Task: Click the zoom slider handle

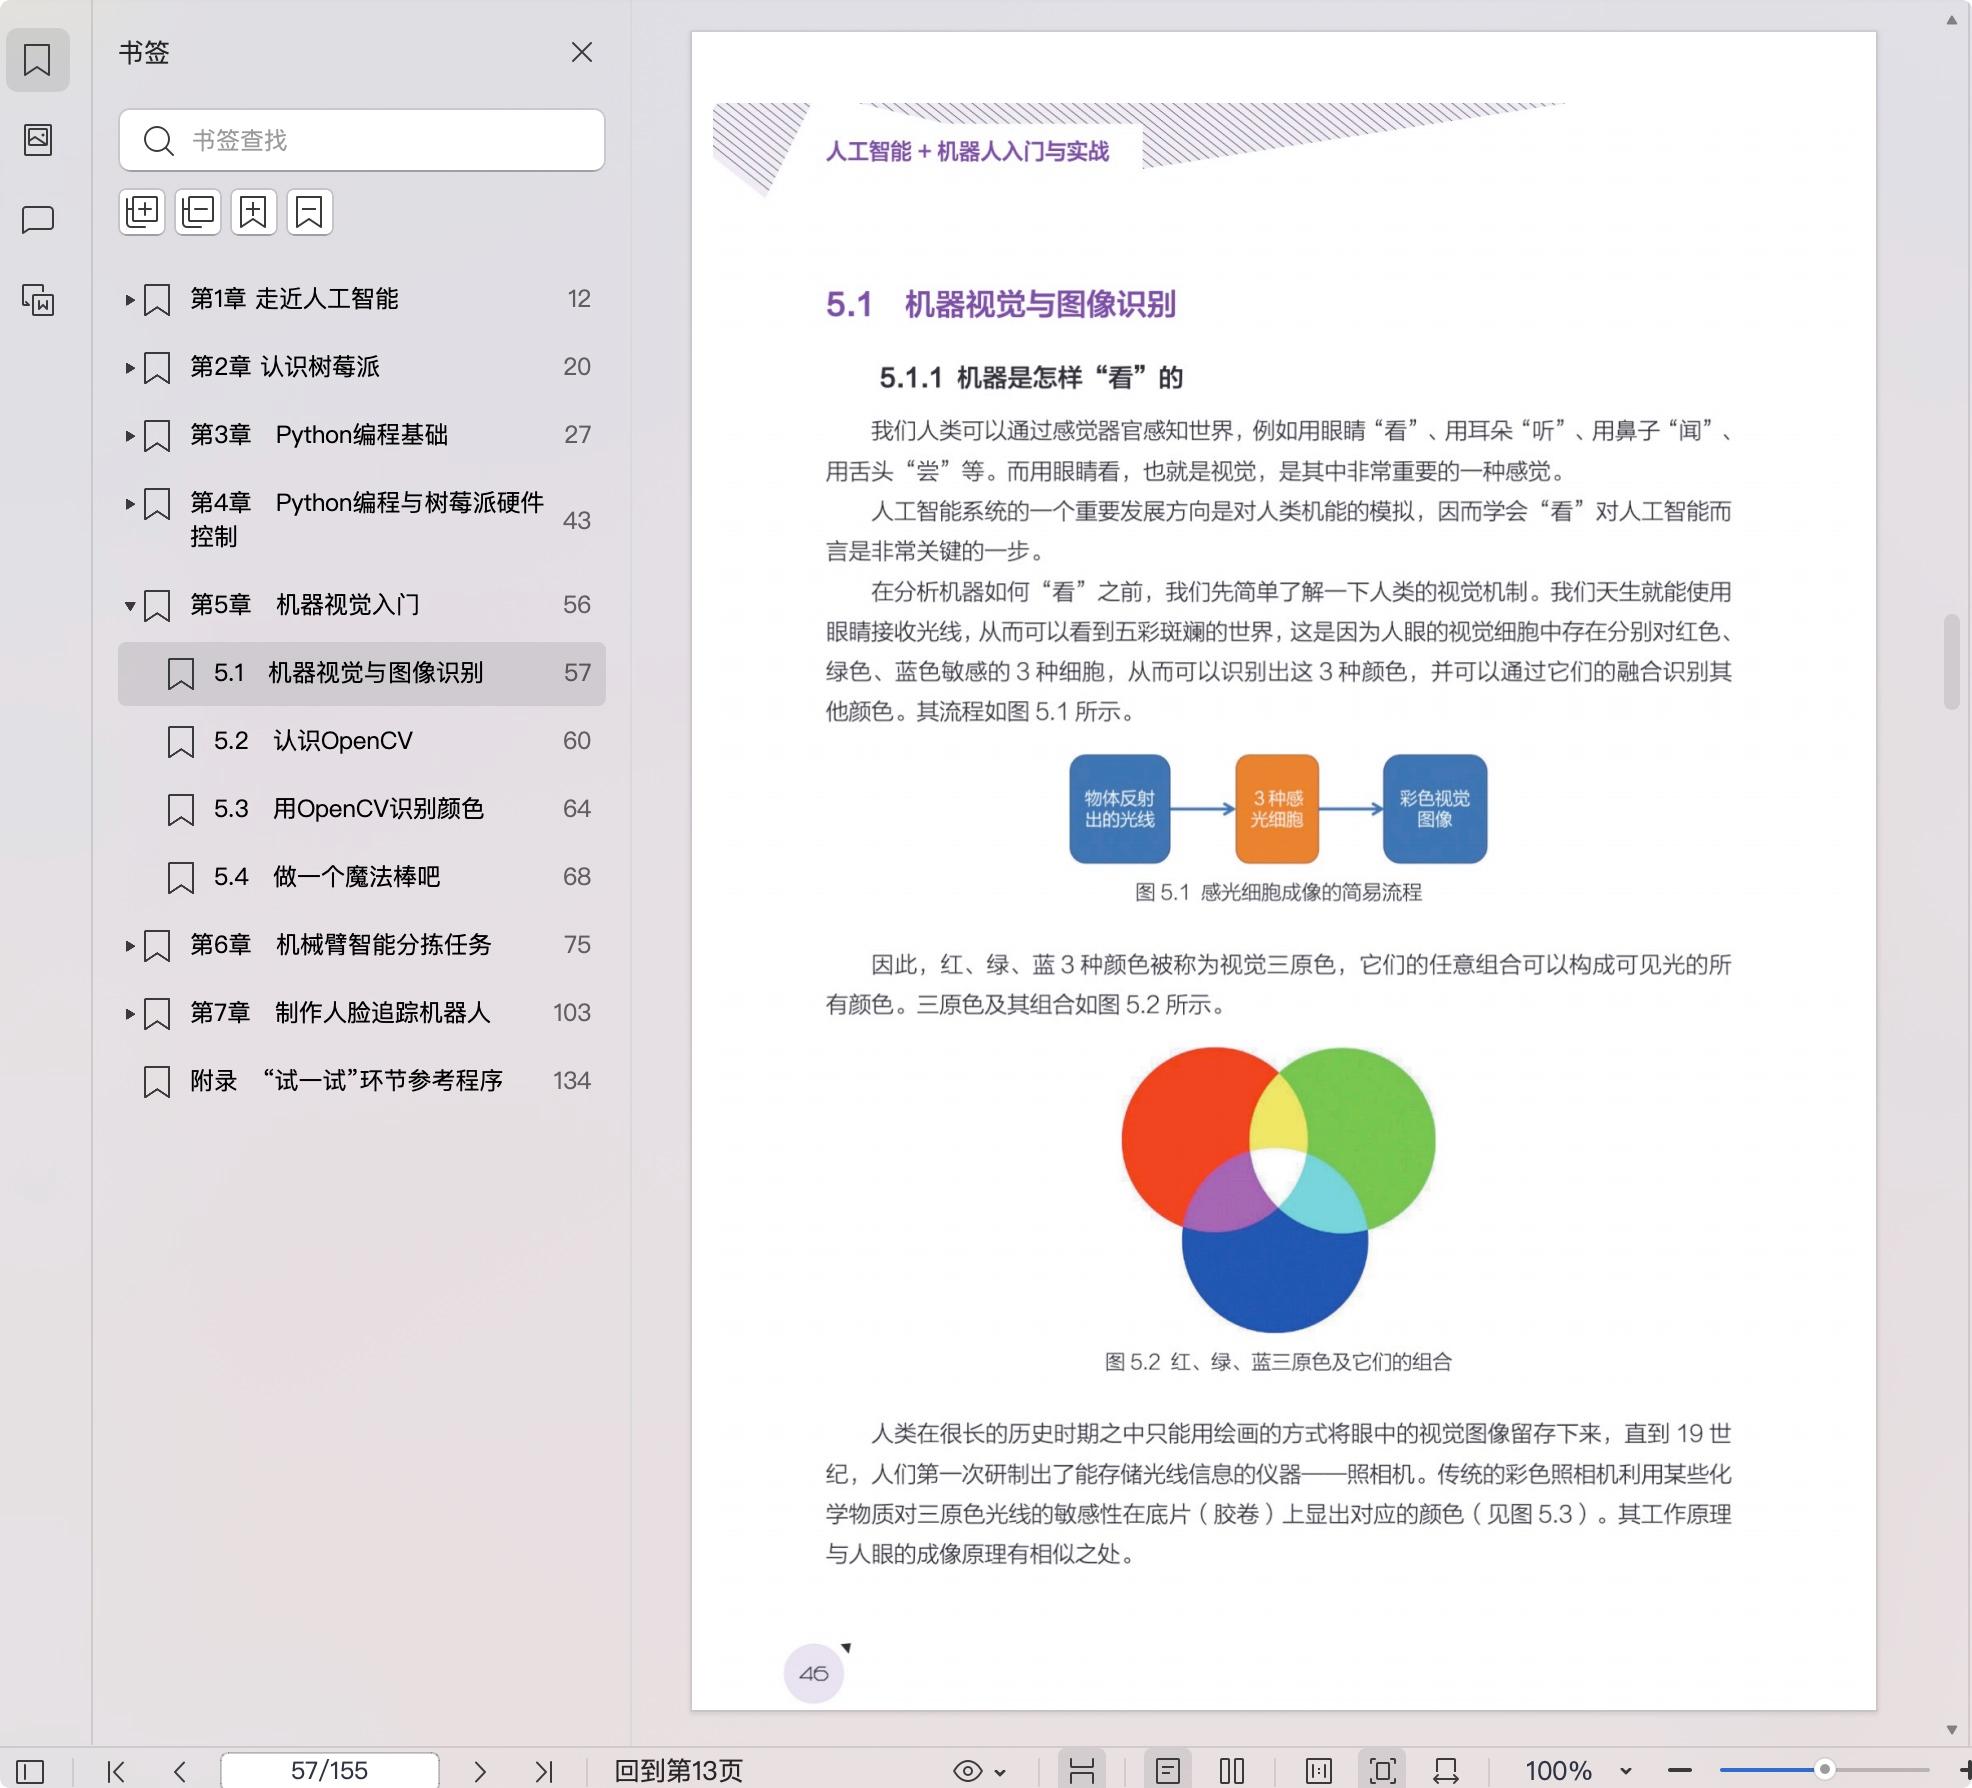Action: [x=1824, y=1770]
